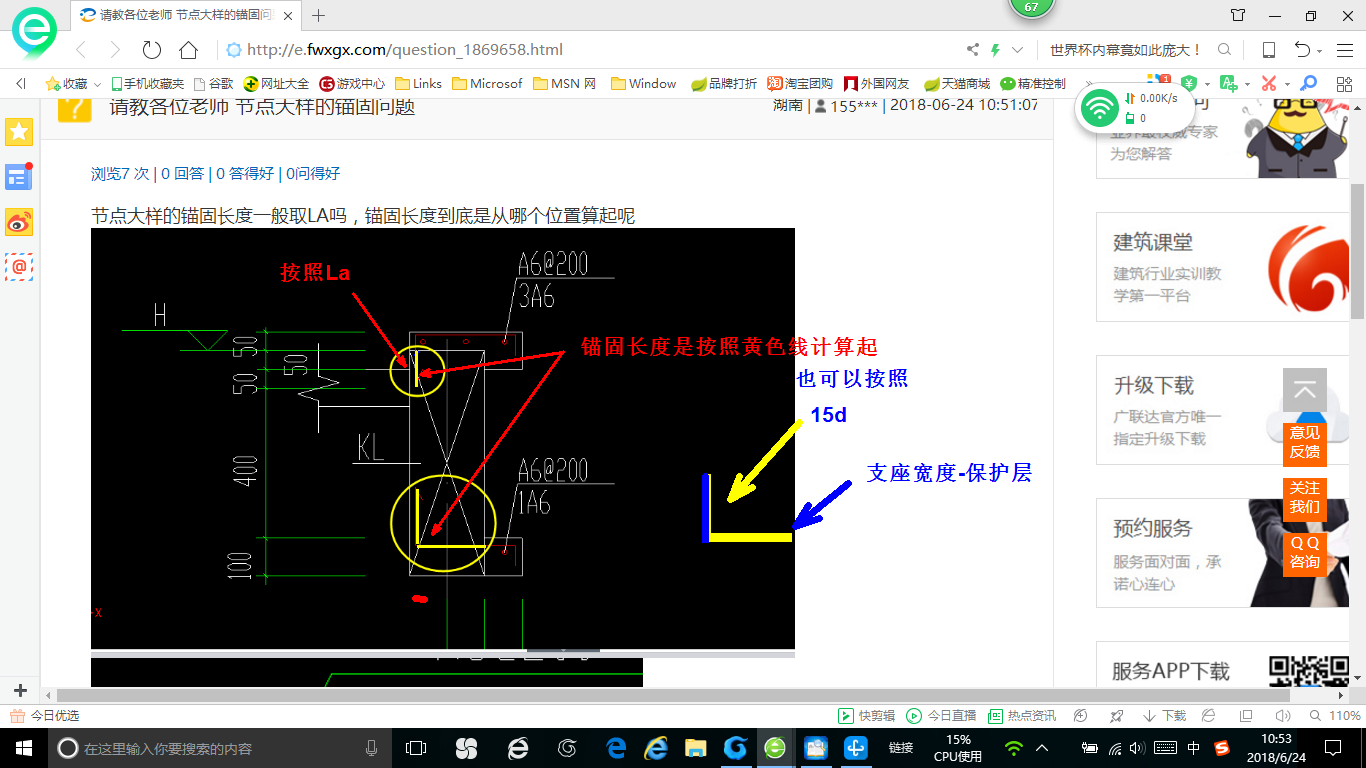Click 今日优选 in status bar
Viewport: 1366px width, 768px height.
coord(45,716)
